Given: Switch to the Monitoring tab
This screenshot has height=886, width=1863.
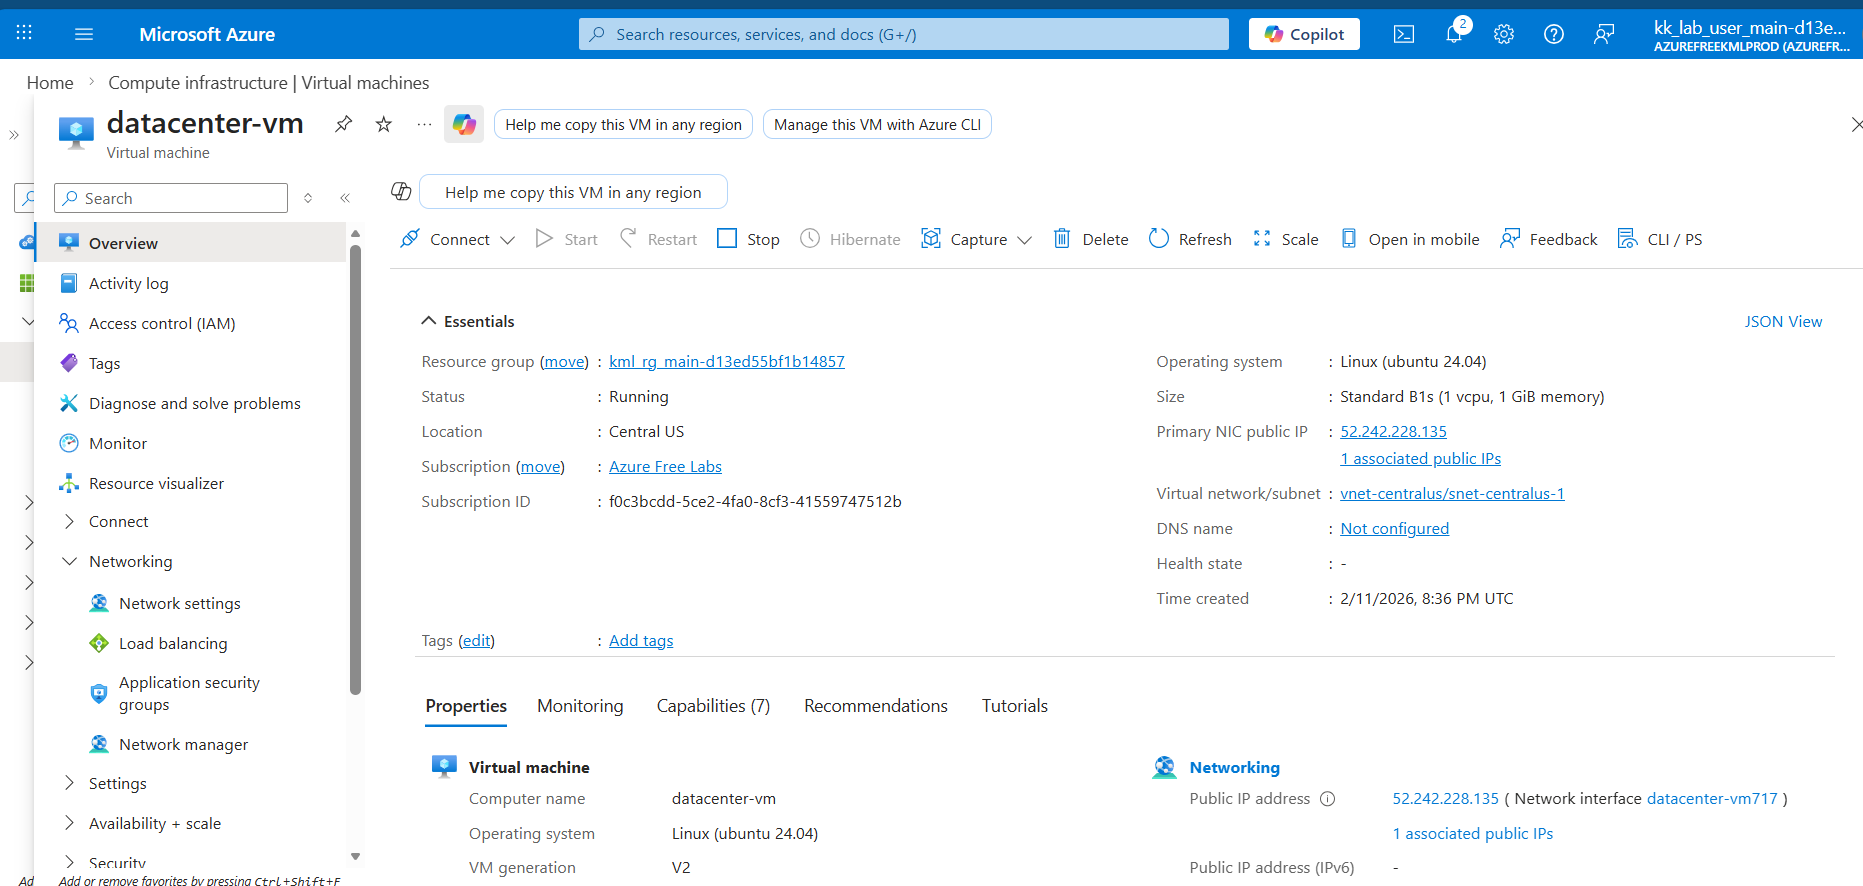Looking at the screenshot, I should click(580, 706).
